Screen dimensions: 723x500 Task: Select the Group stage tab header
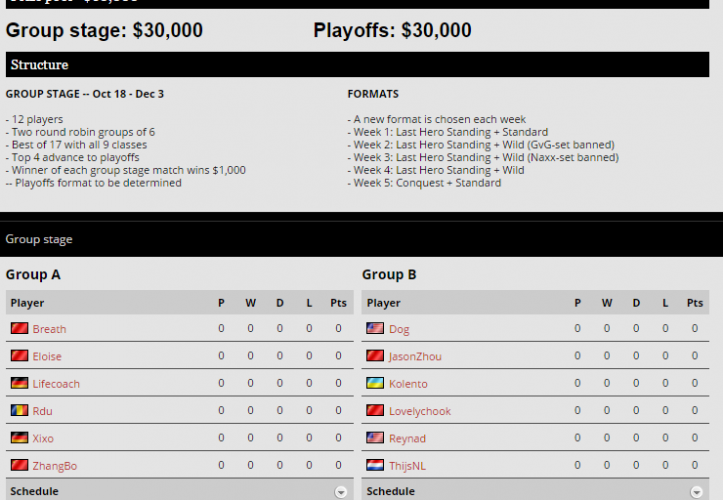pyautogui.click(x=39, y=240)
